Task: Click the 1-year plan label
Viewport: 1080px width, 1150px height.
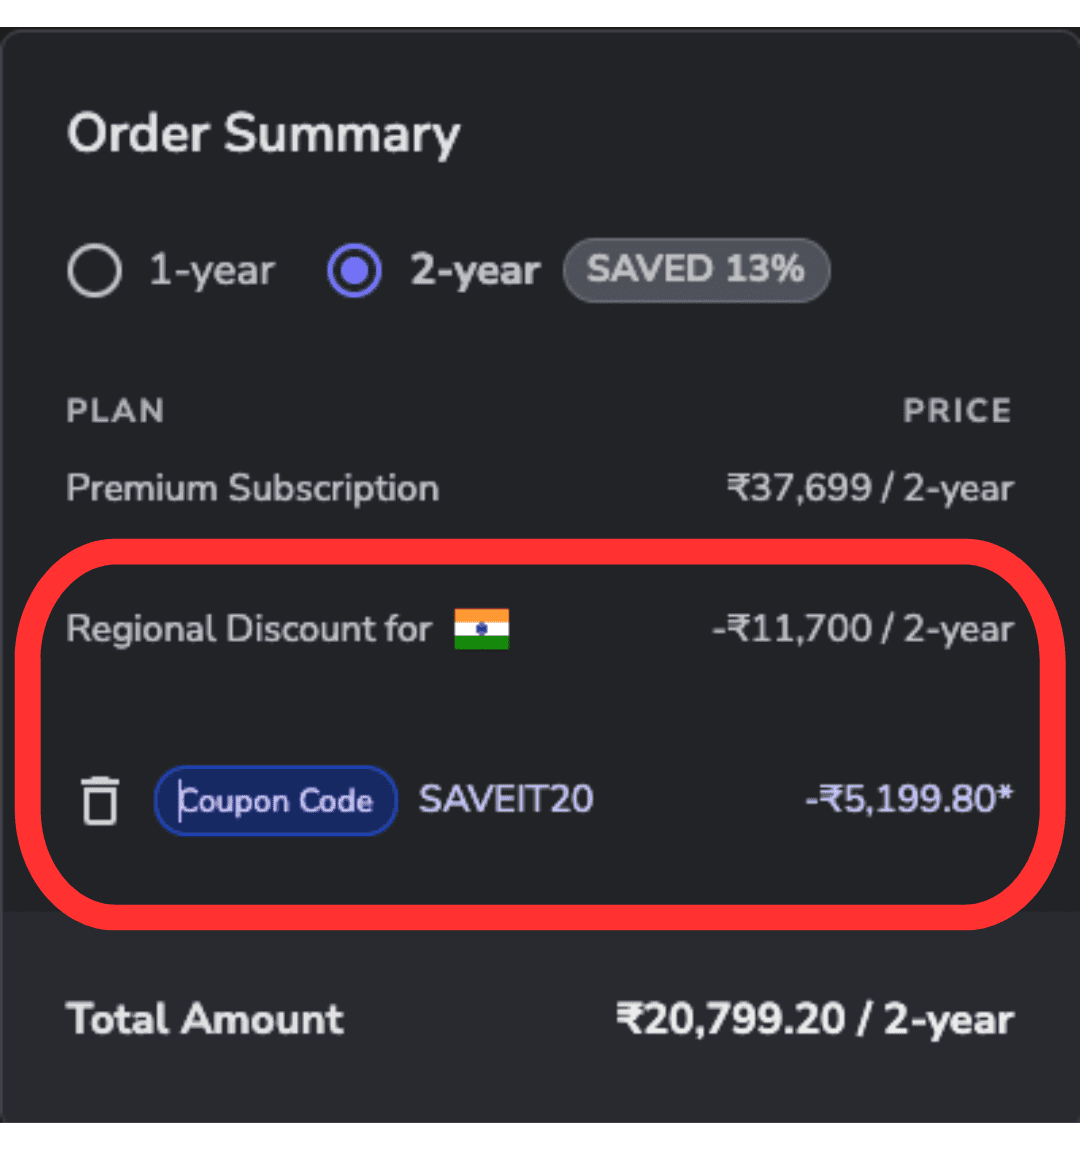Action: (212, 270)
